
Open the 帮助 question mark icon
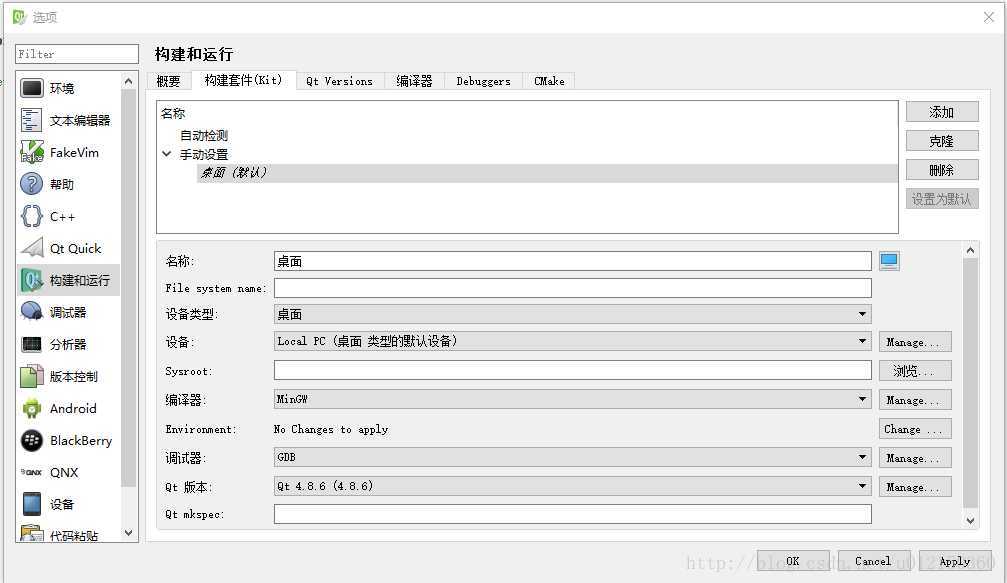(31, 184)
